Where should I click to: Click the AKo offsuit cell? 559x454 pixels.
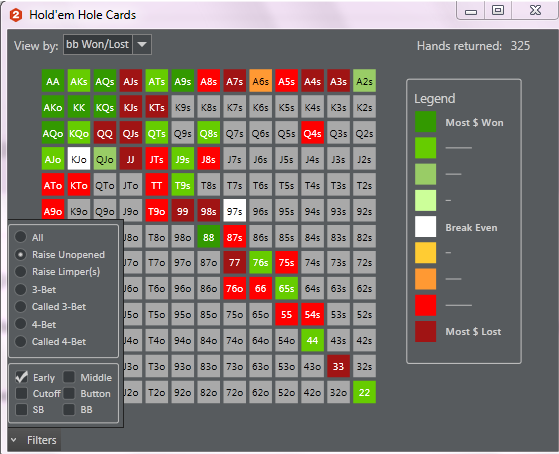(53, 107)
